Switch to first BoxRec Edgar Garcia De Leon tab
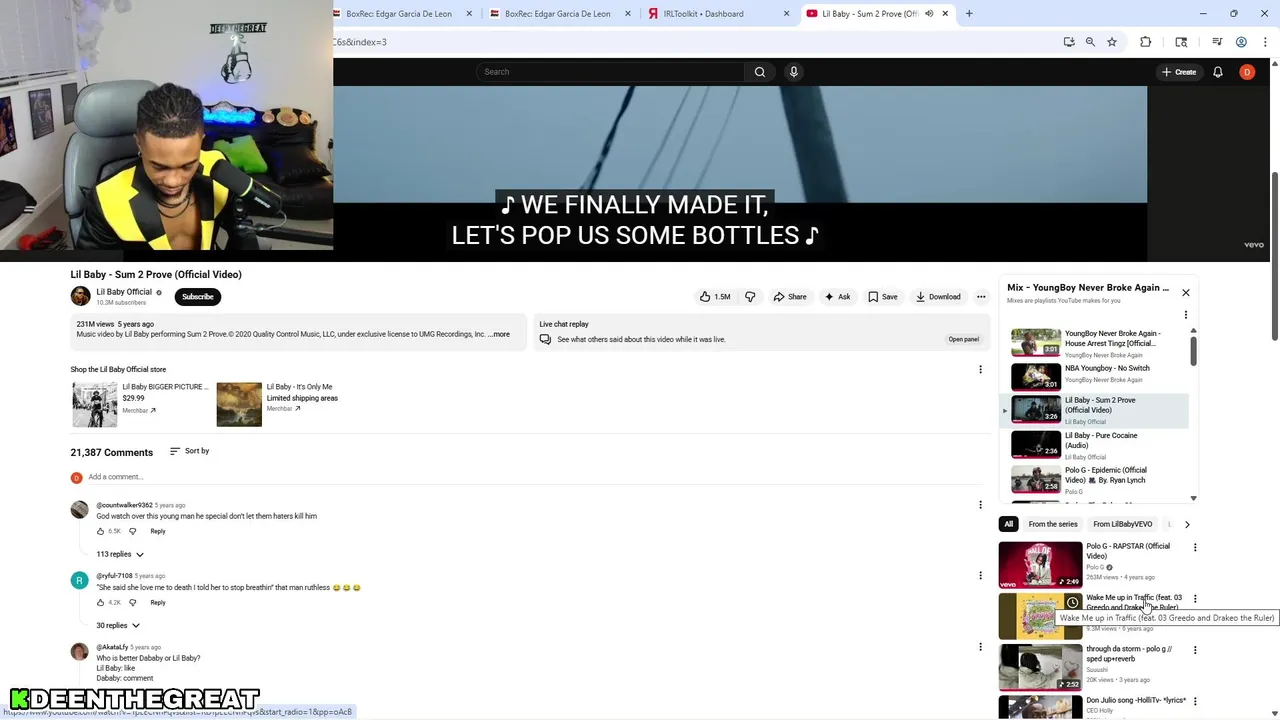This screenshot has height=720, width=1280. 397,14
